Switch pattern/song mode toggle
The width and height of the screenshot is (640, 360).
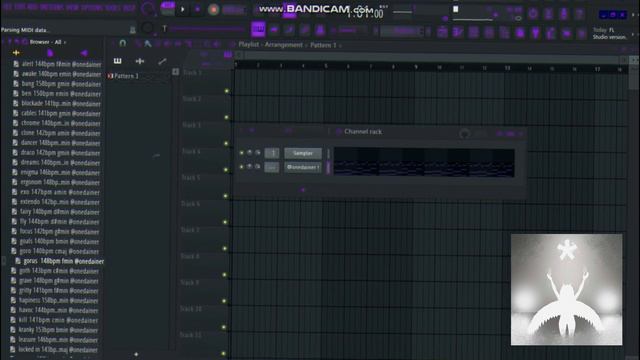point(168,9)
